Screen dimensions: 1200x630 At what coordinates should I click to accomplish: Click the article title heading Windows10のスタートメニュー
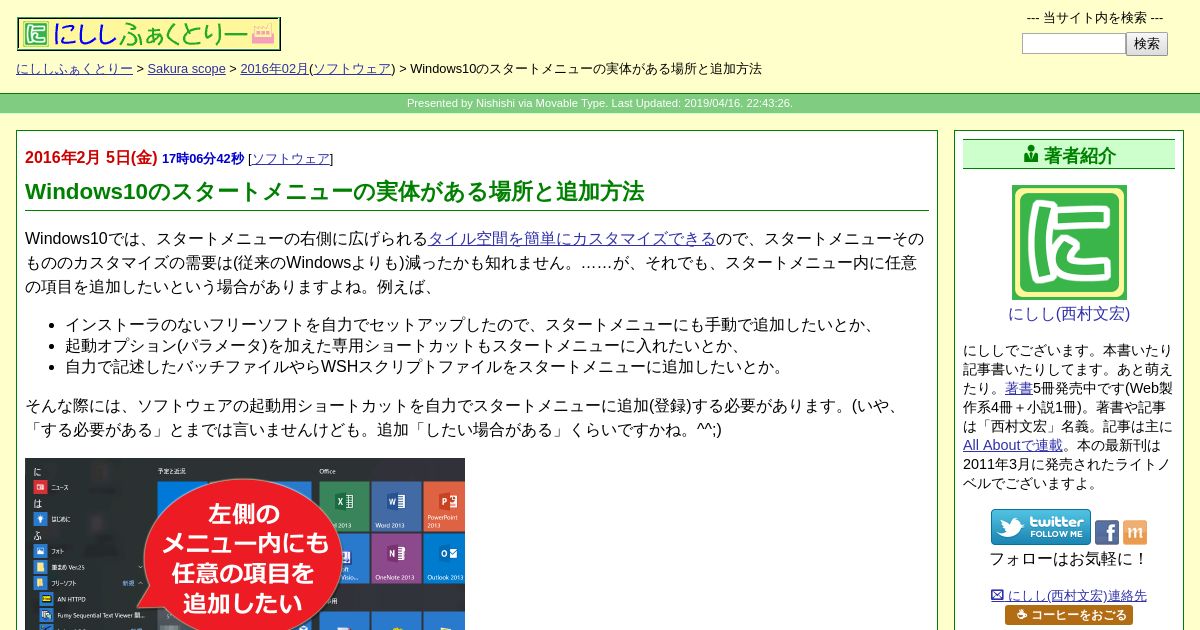point(334,192)
